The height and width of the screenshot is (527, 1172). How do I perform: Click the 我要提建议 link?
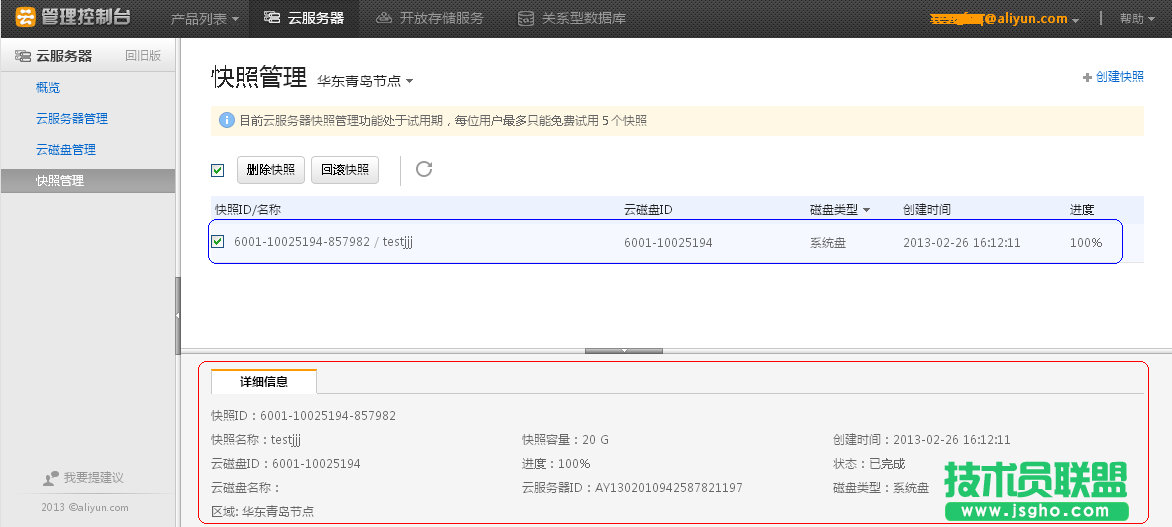pyautogui.click(x=93, y=478)
